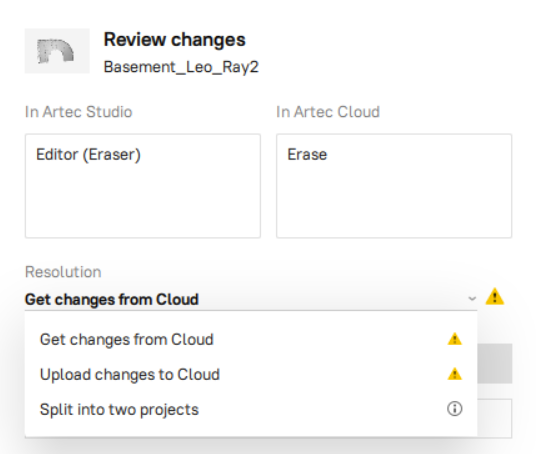Collapse the Resolution dropdown using its chevron
Screen dimensions: 536x454
point(472,298)
